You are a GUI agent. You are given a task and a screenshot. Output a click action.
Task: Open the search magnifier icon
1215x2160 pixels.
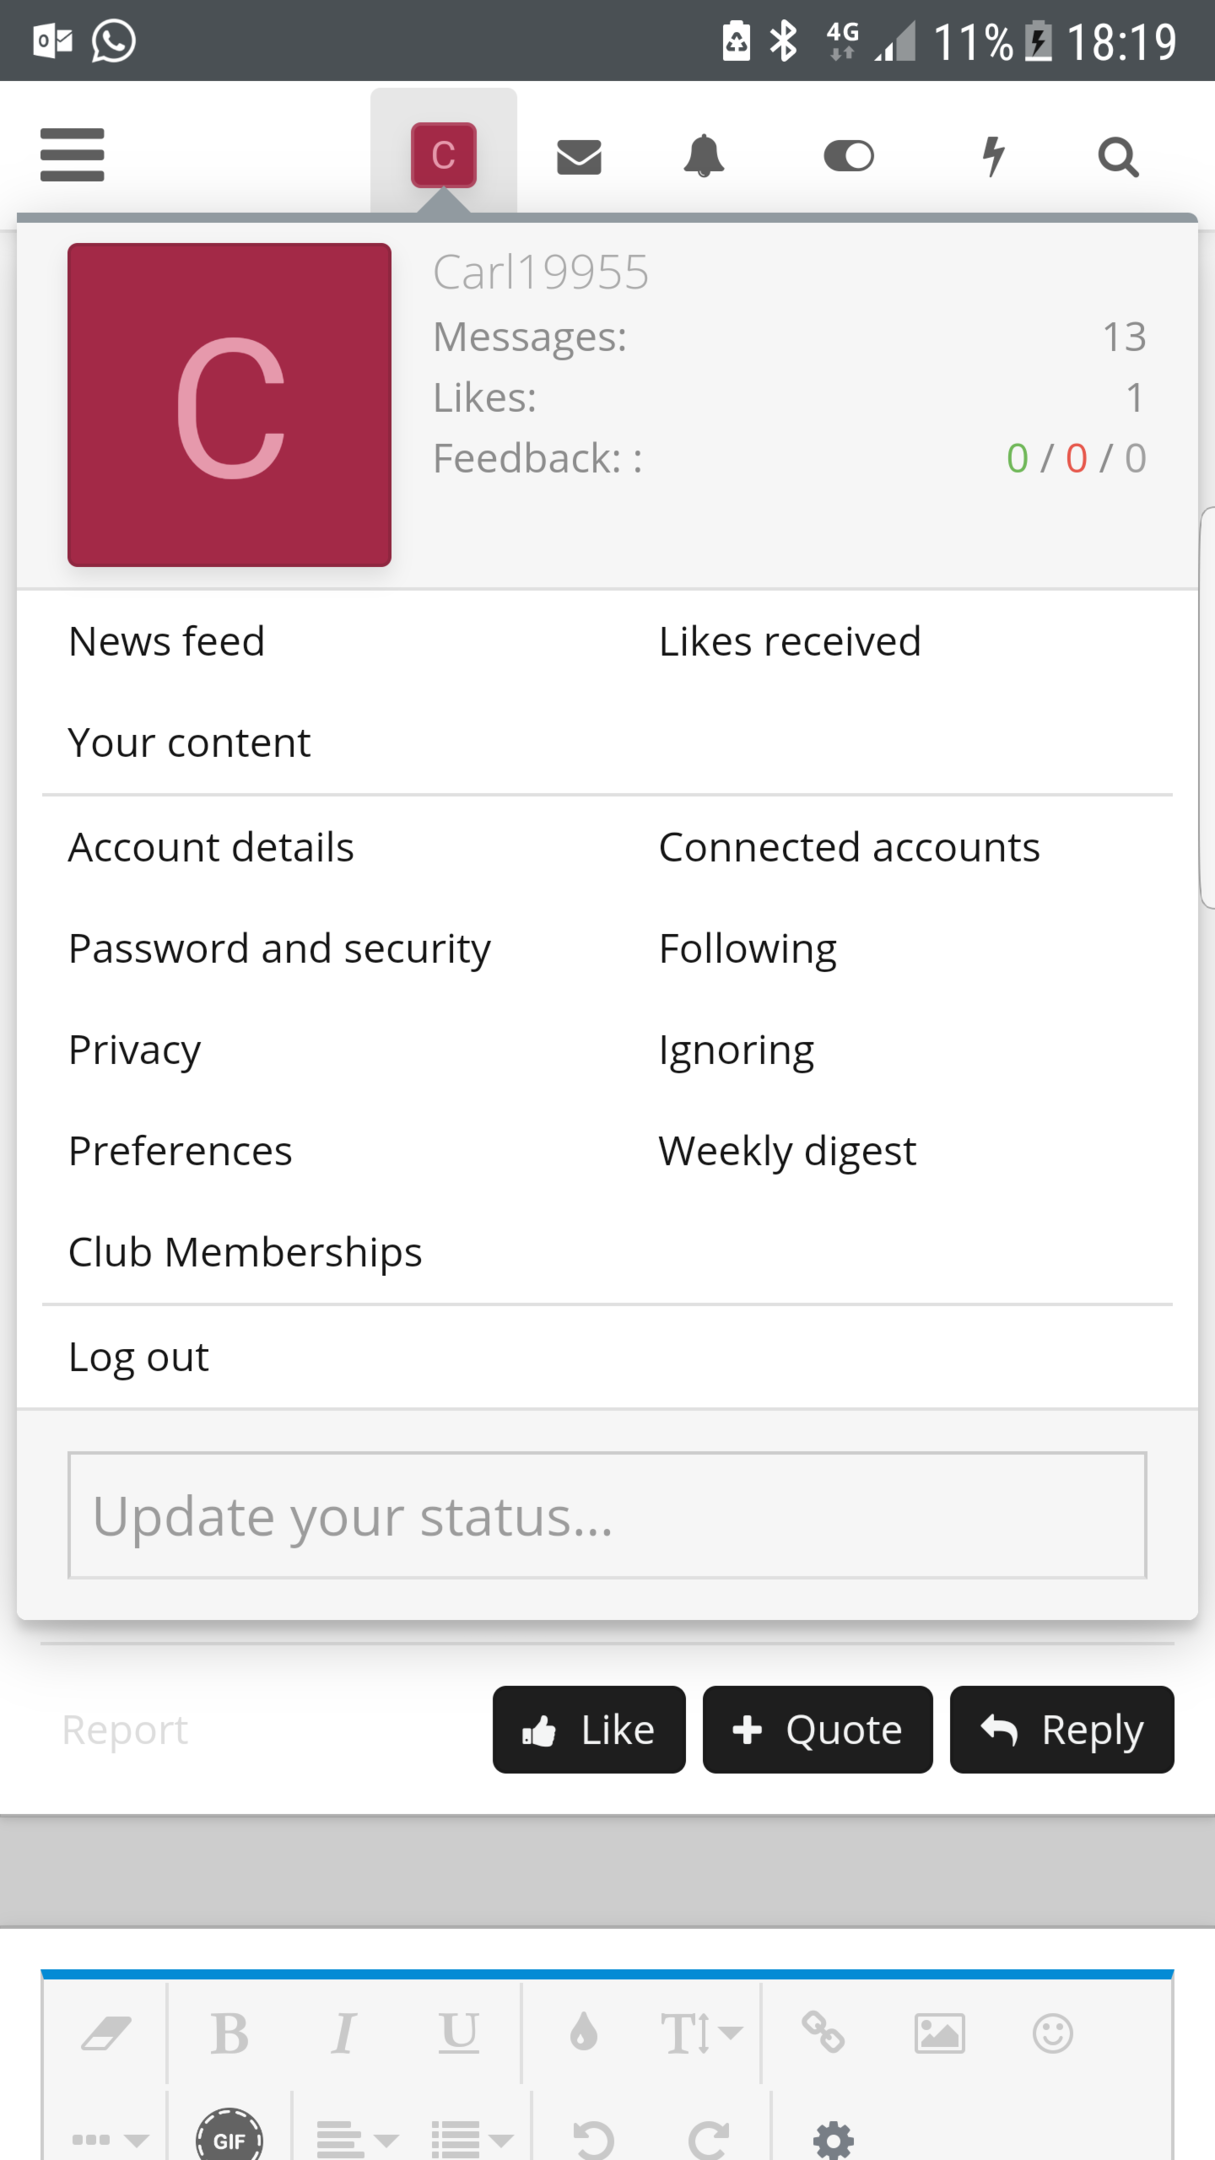1118,156
